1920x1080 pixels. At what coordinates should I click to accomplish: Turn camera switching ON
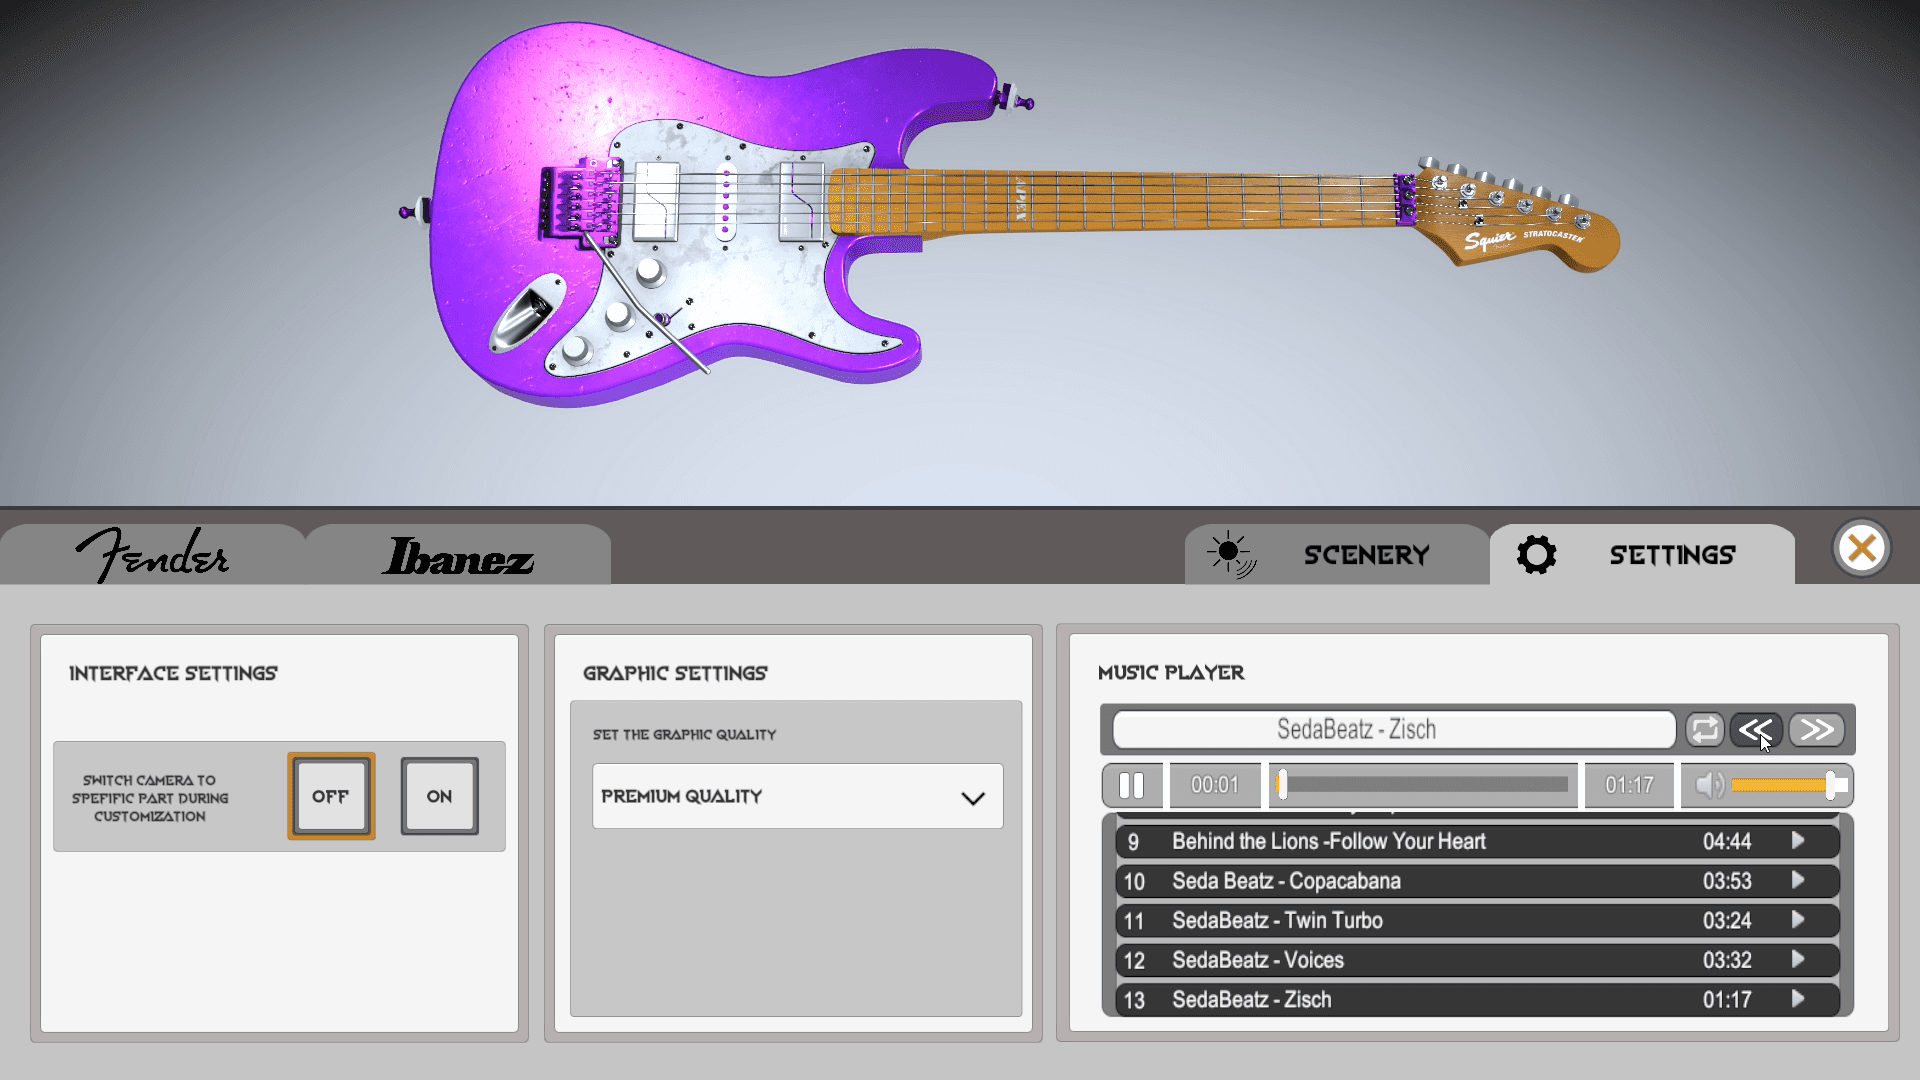tap(439, 796)
